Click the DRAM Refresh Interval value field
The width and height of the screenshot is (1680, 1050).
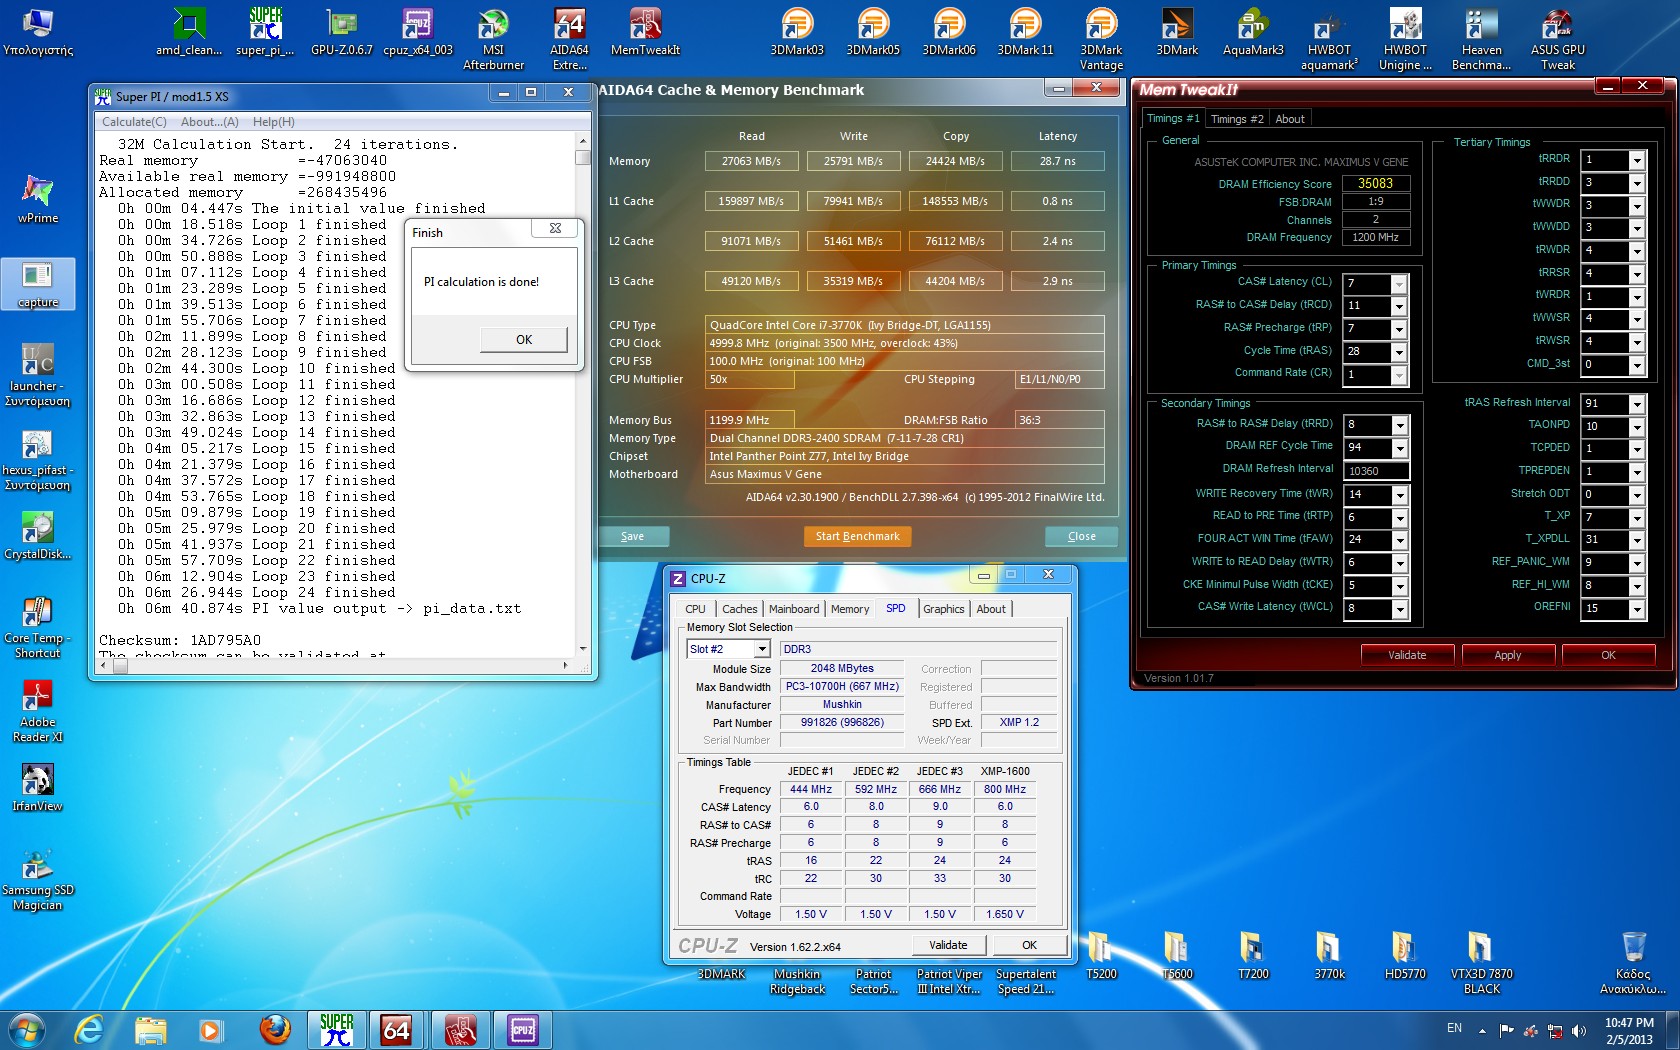tap(1377, 471)
